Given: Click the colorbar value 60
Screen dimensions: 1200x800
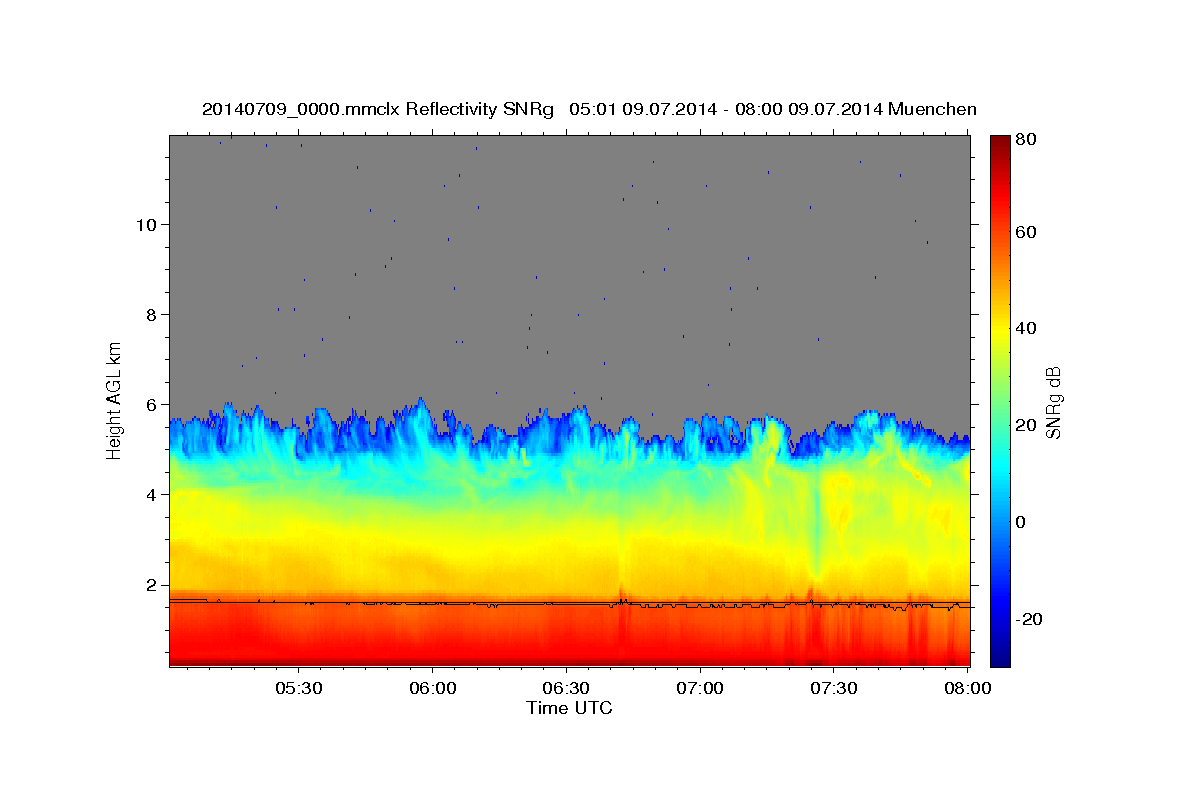Looking at the screenshot, I should coord(1026,232).
